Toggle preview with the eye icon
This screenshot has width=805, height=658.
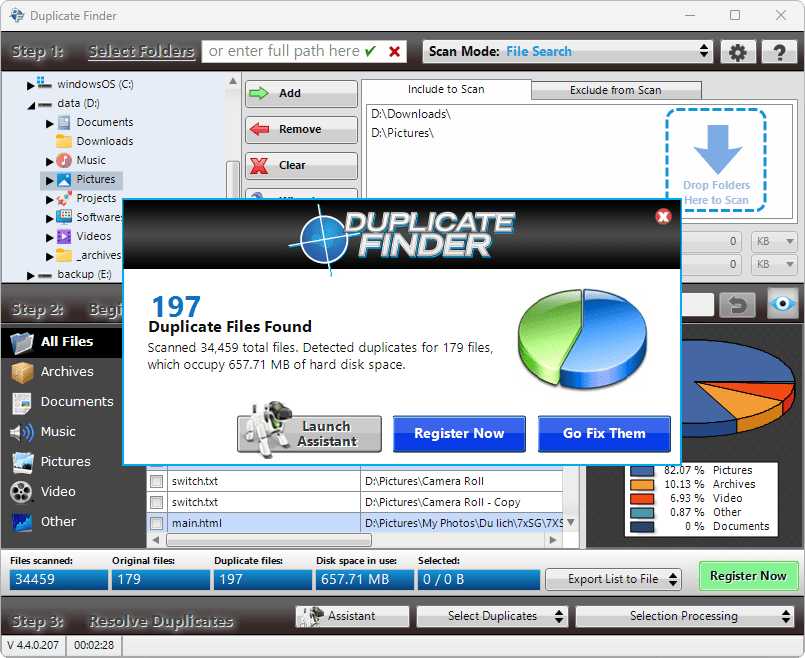coord(782,304)
